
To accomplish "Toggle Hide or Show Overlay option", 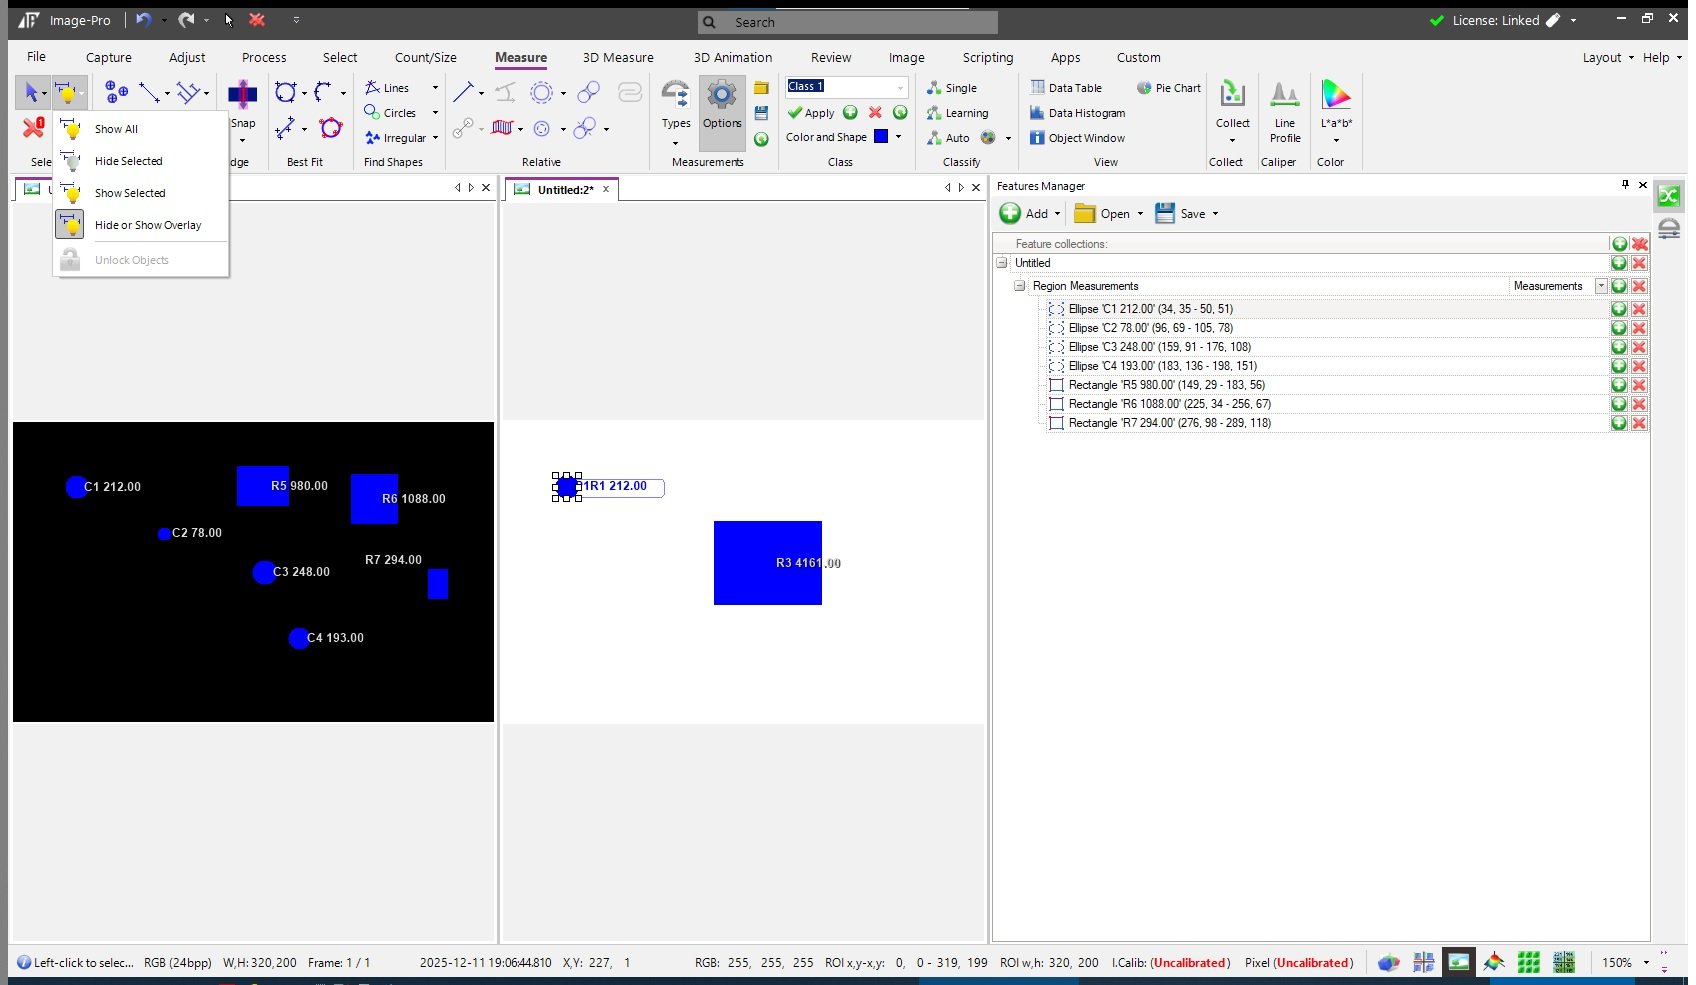I will coord(141,225).
